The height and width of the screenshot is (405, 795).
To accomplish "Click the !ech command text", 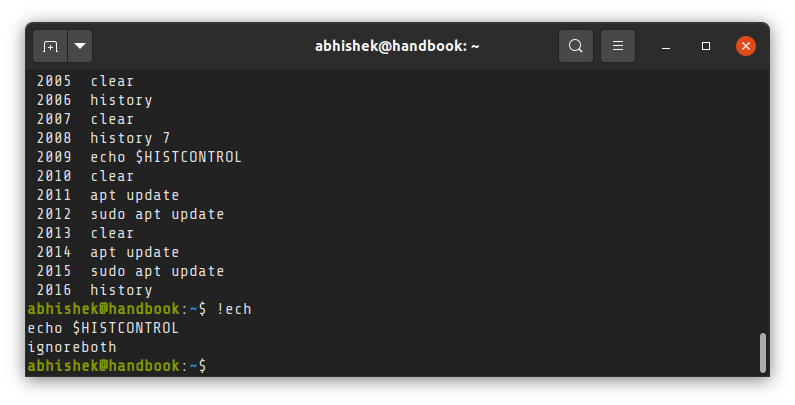I will (234, 309).
